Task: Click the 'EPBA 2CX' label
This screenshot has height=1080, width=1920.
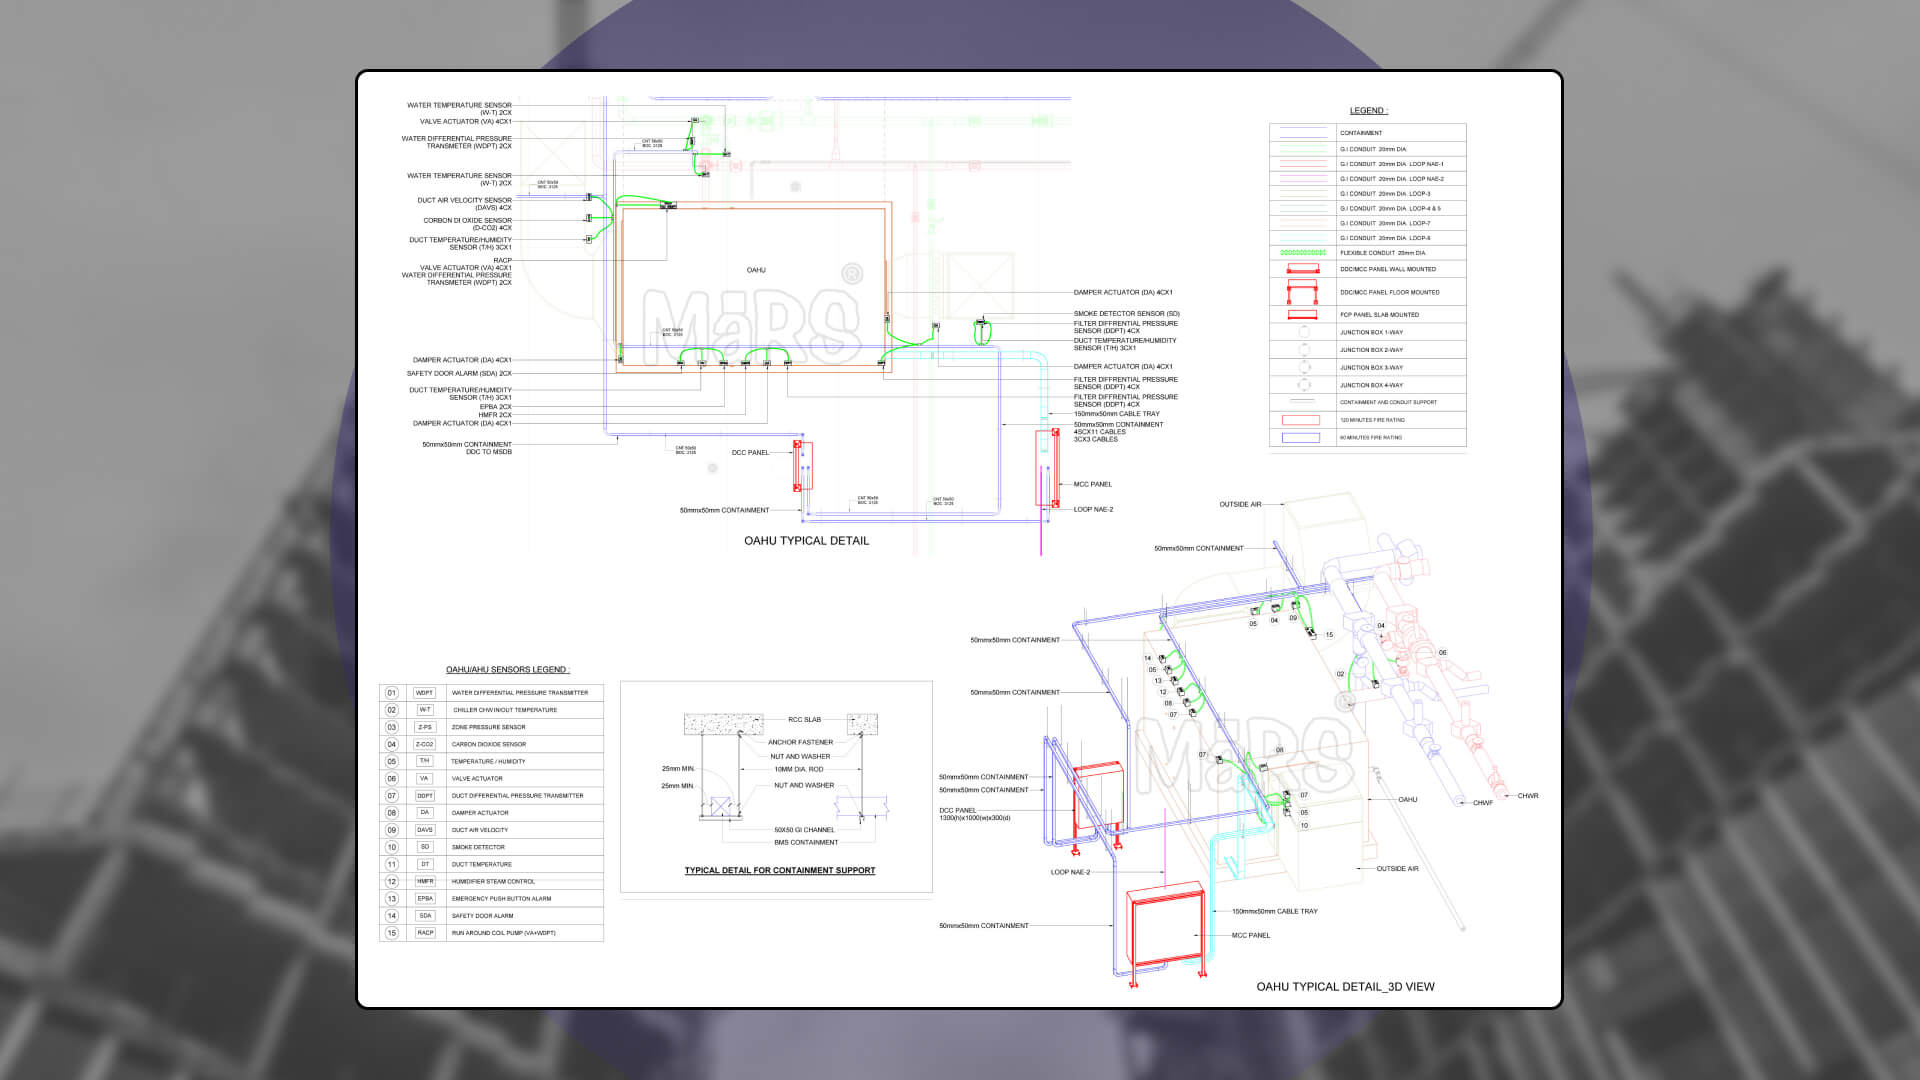Action: coord(495,407)
